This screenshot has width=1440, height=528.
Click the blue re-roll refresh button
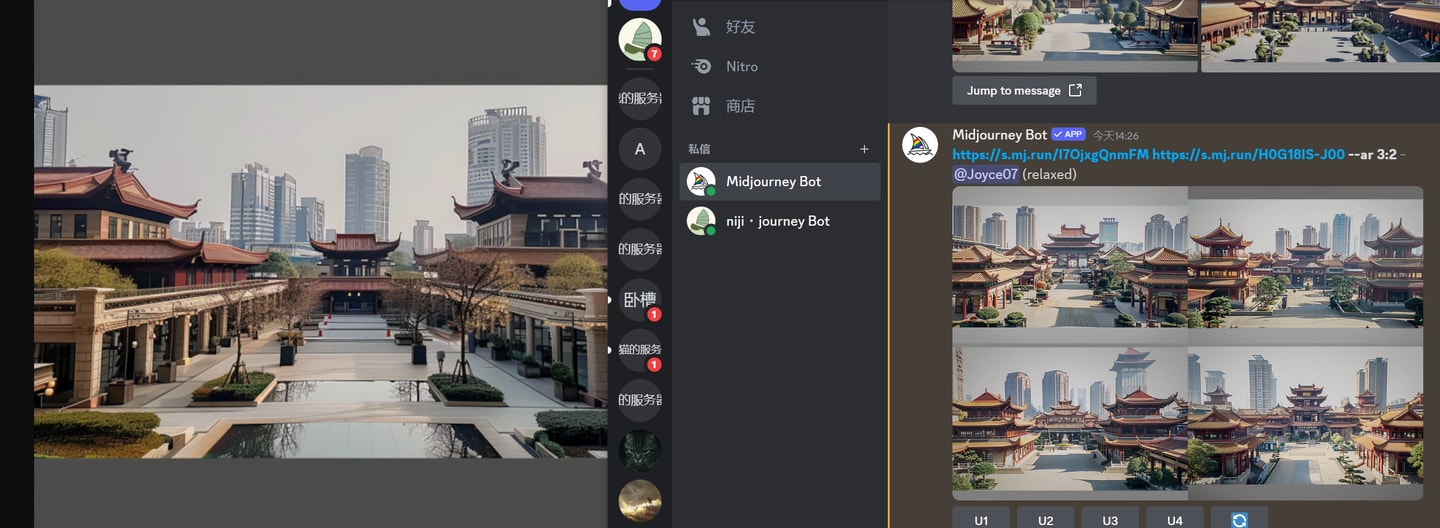click(x=1239, y=520)
